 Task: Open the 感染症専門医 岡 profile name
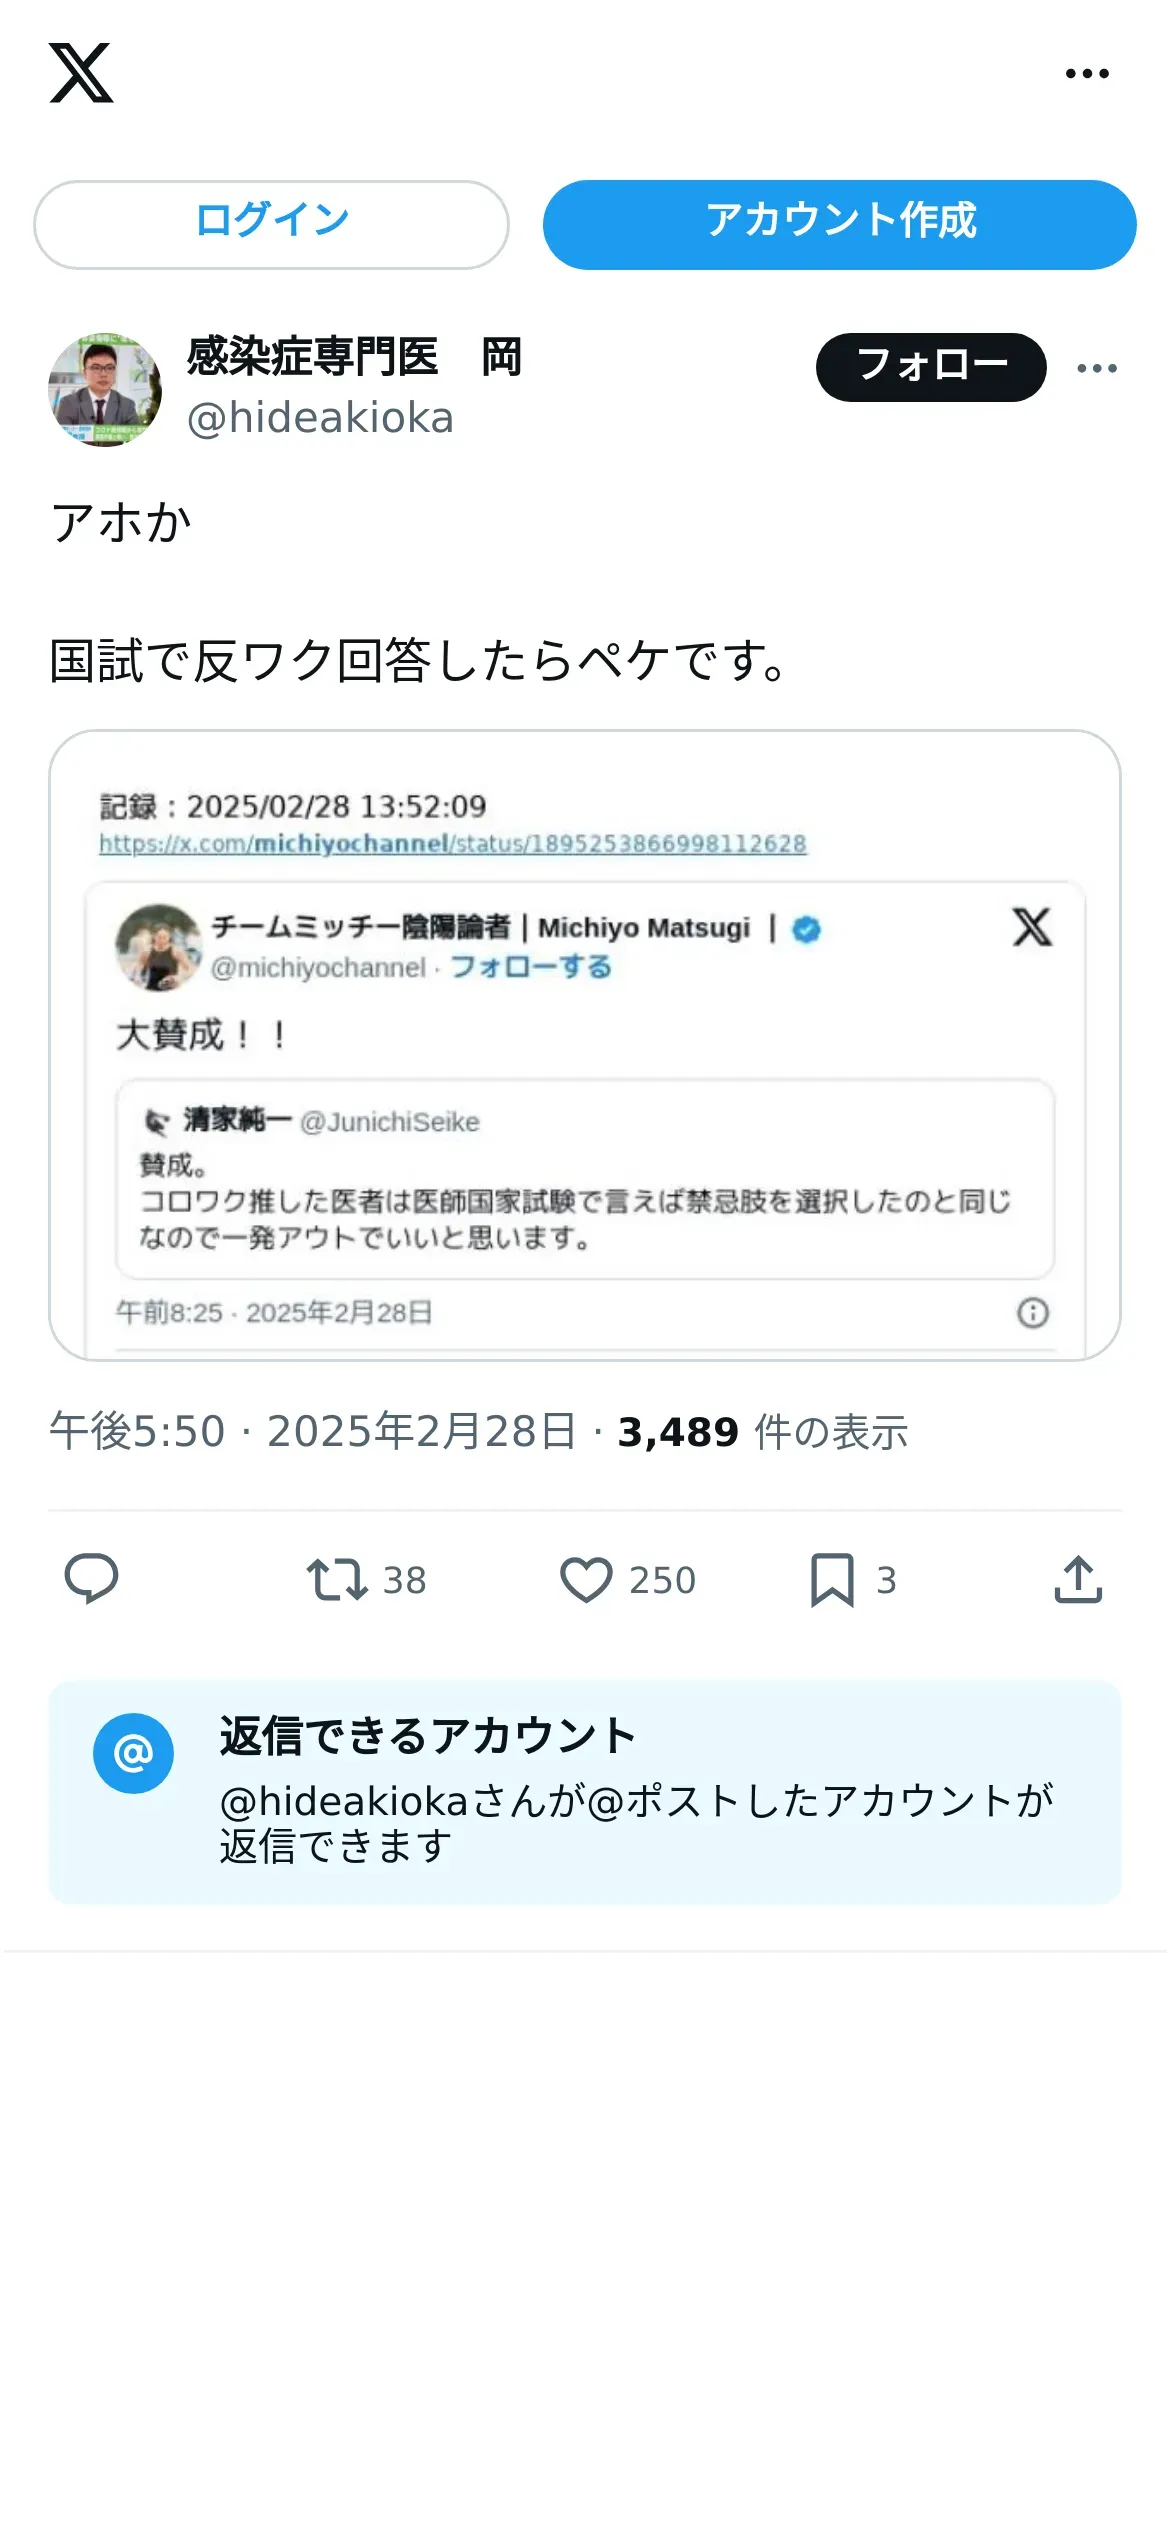pyautogui.click(x=354, y=357)
